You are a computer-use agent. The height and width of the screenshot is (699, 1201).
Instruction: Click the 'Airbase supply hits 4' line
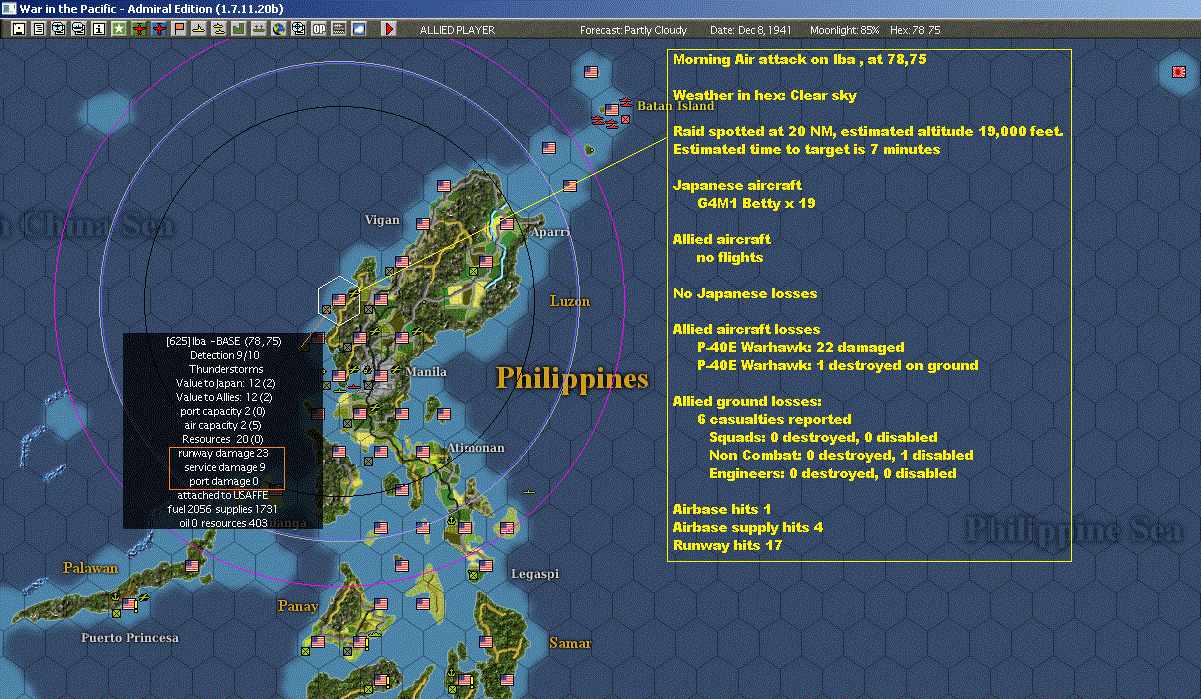coord(748,527)
